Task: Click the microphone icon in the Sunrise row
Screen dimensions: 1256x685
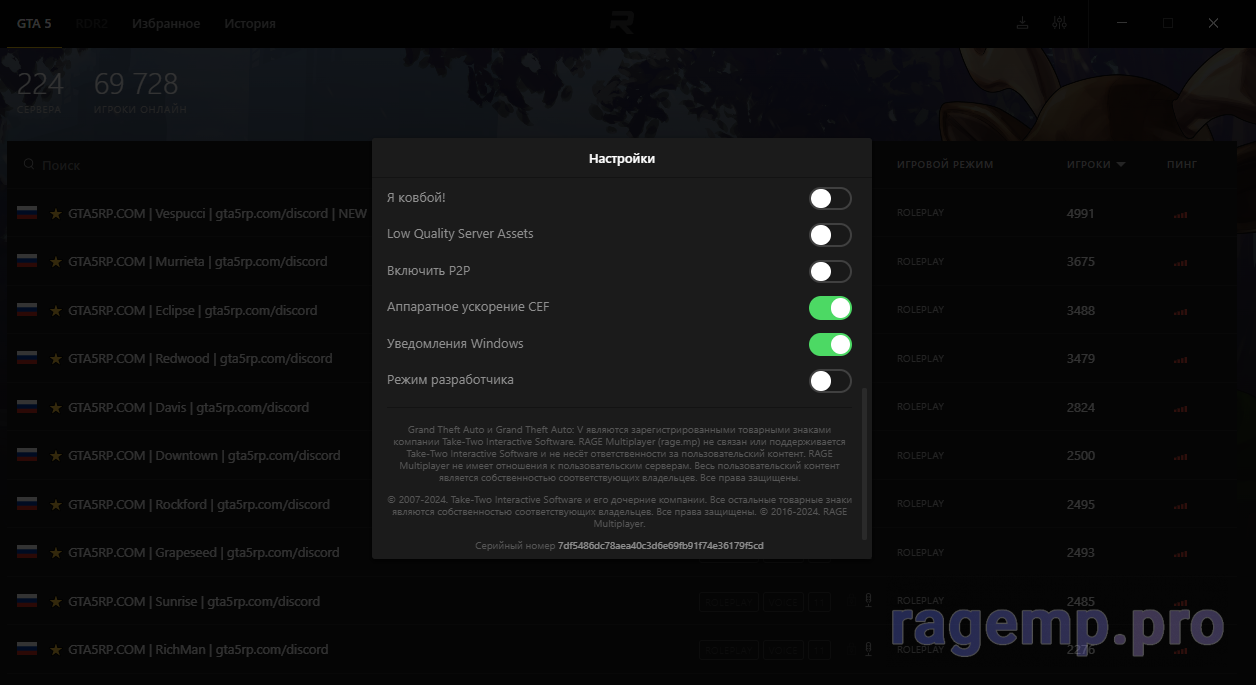Action: [868, 601]
